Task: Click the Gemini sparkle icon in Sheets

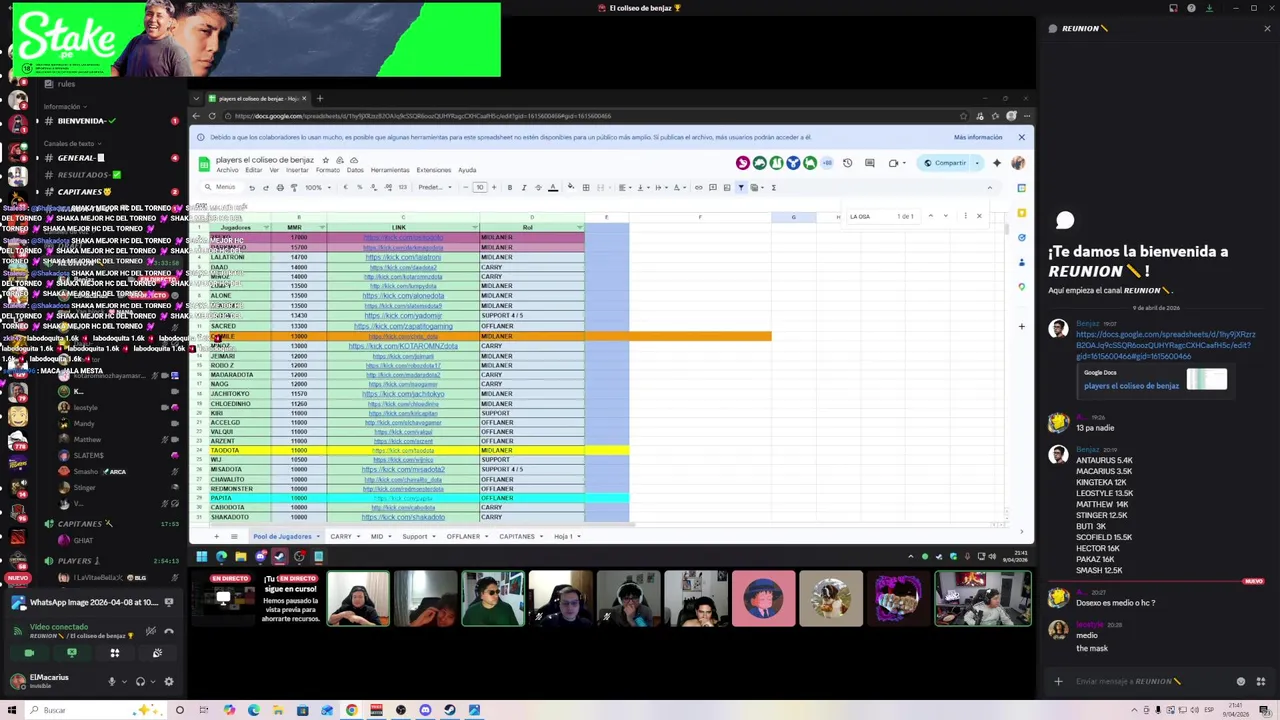Action: pyautogui.click(x=996, y=163)
